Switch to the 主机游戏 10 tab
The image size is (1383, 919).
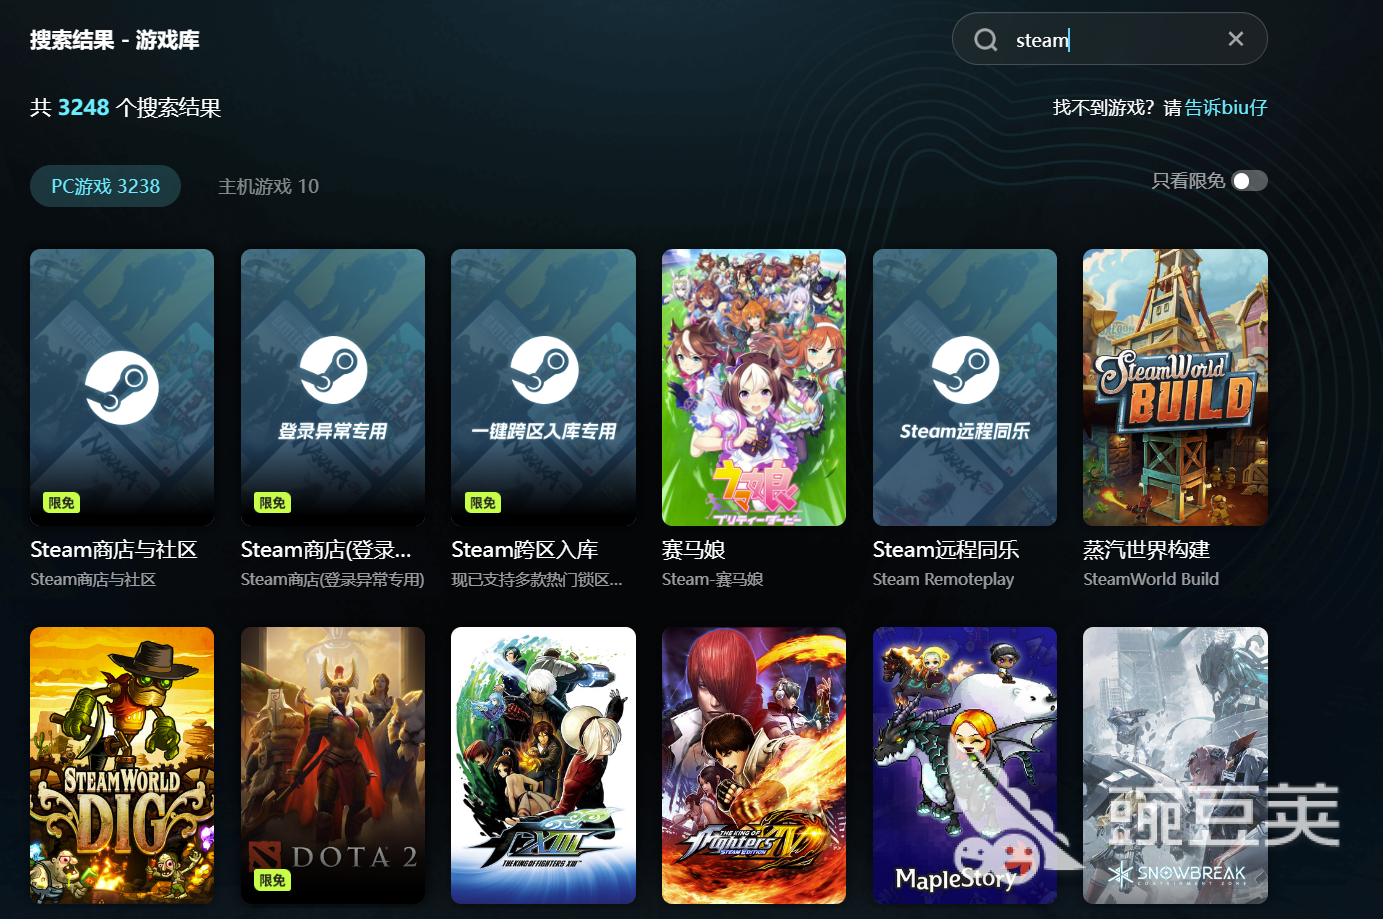coord(268,186)
